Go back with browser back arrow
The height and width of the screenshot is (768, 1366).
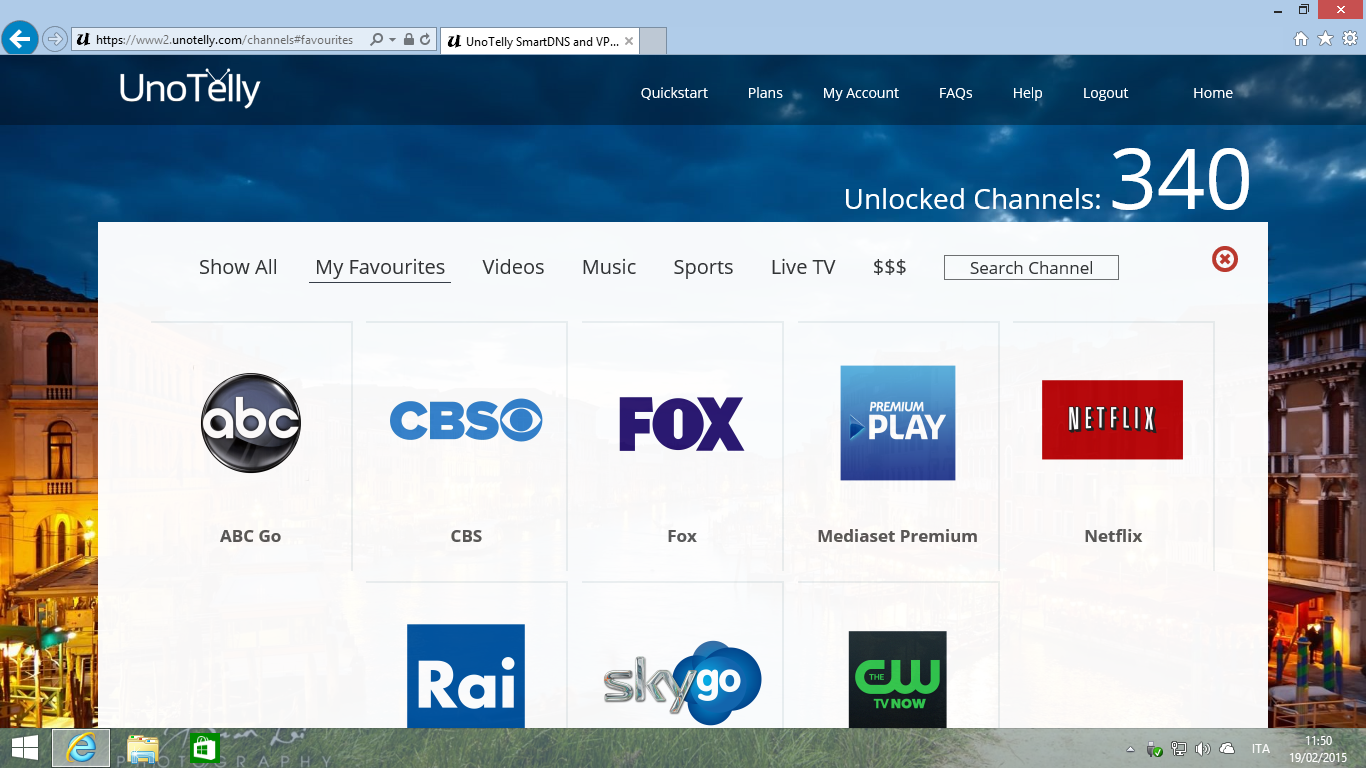[20, 39]
